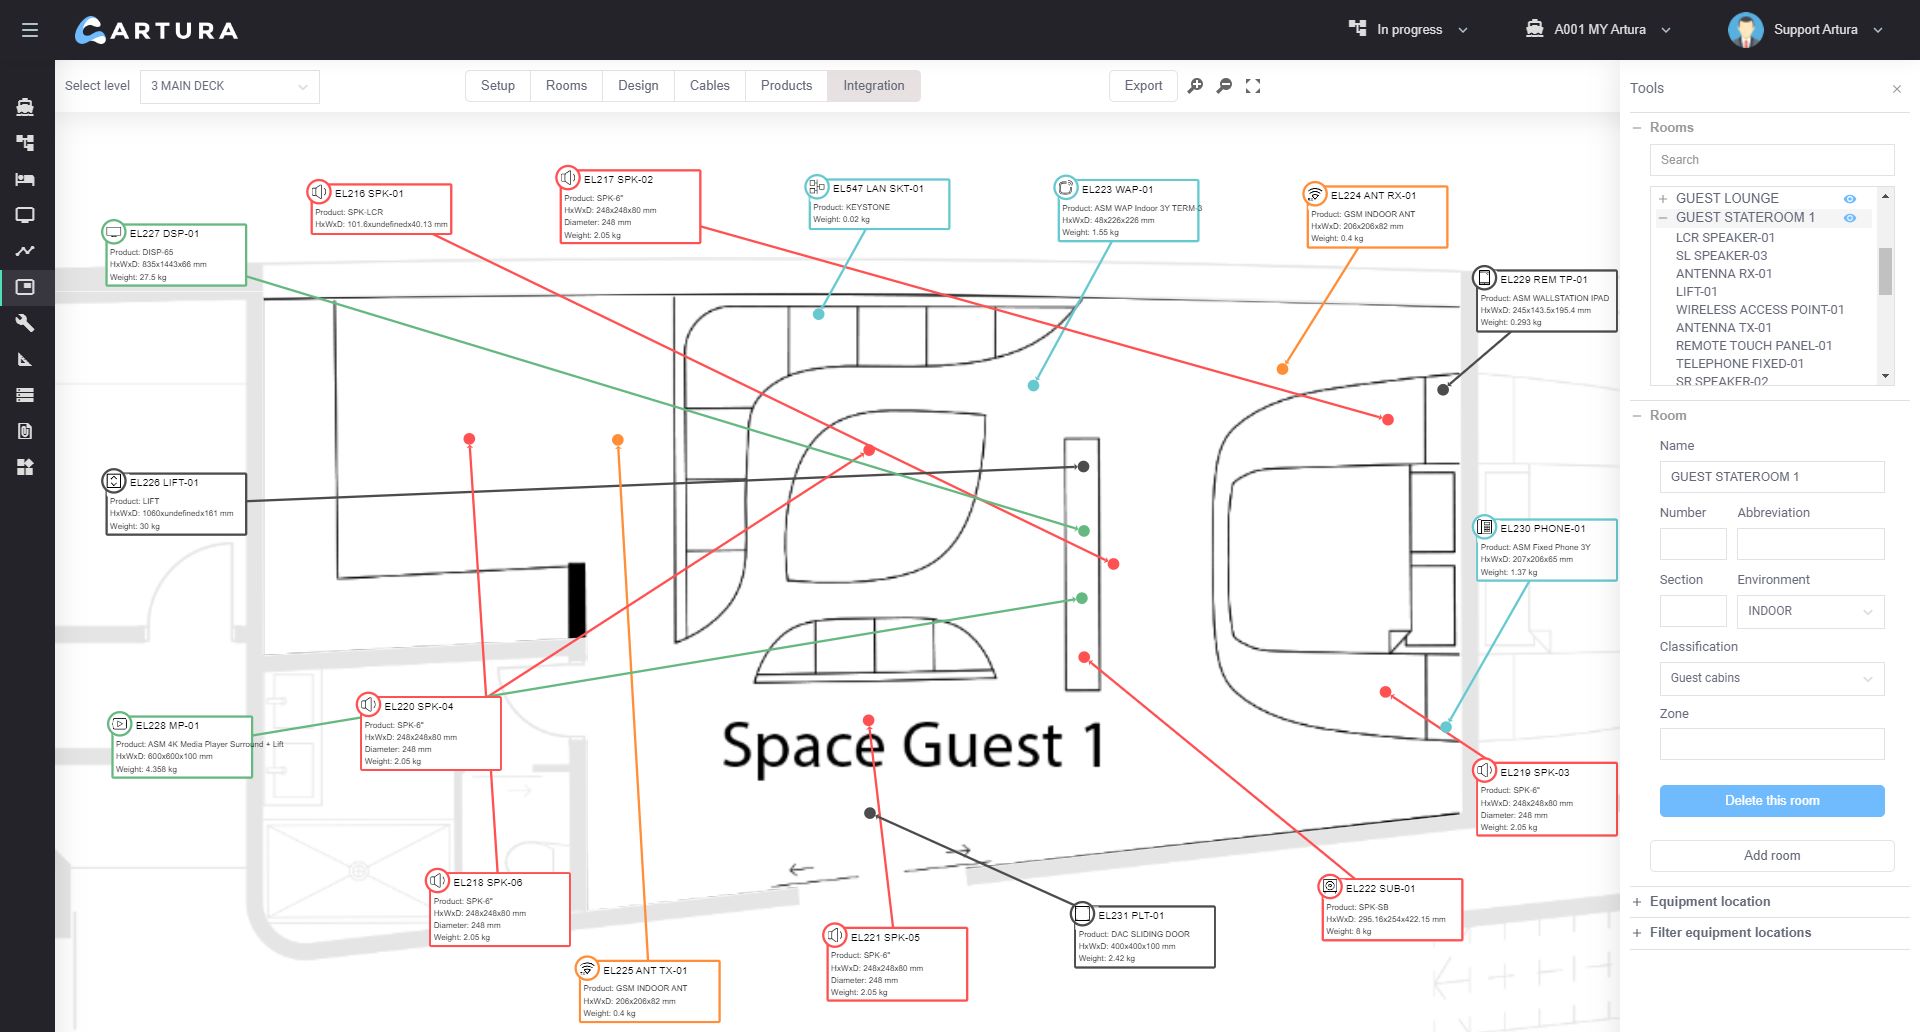Collapse the Rooms section
Screen dimensions: 1920x1032
[1637, 128]
